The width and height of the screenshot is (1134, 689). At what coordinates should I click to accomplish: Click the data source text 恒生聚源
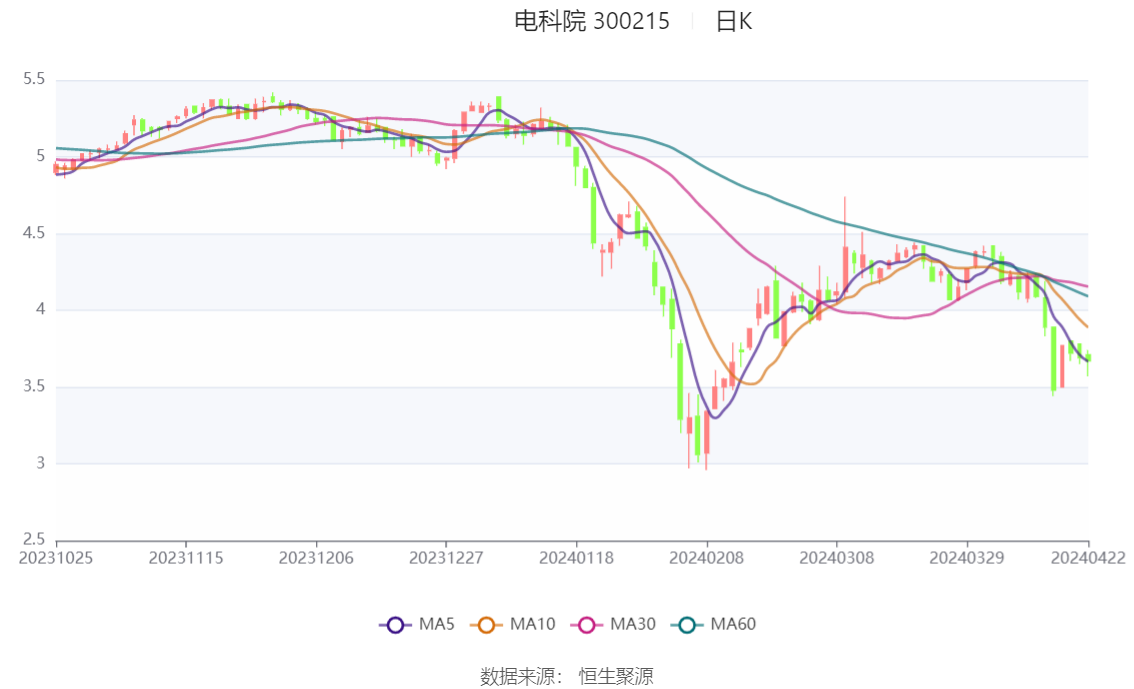(616, 677)
